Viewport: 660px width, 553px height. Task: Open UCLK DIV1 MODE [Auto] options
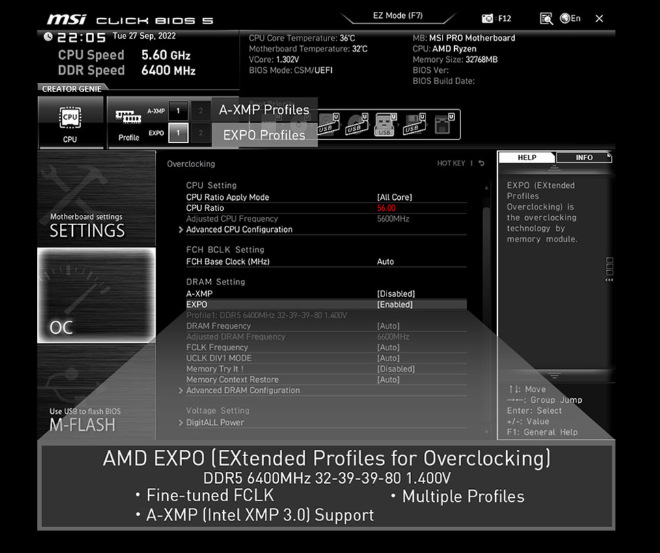tap(388, 358)
